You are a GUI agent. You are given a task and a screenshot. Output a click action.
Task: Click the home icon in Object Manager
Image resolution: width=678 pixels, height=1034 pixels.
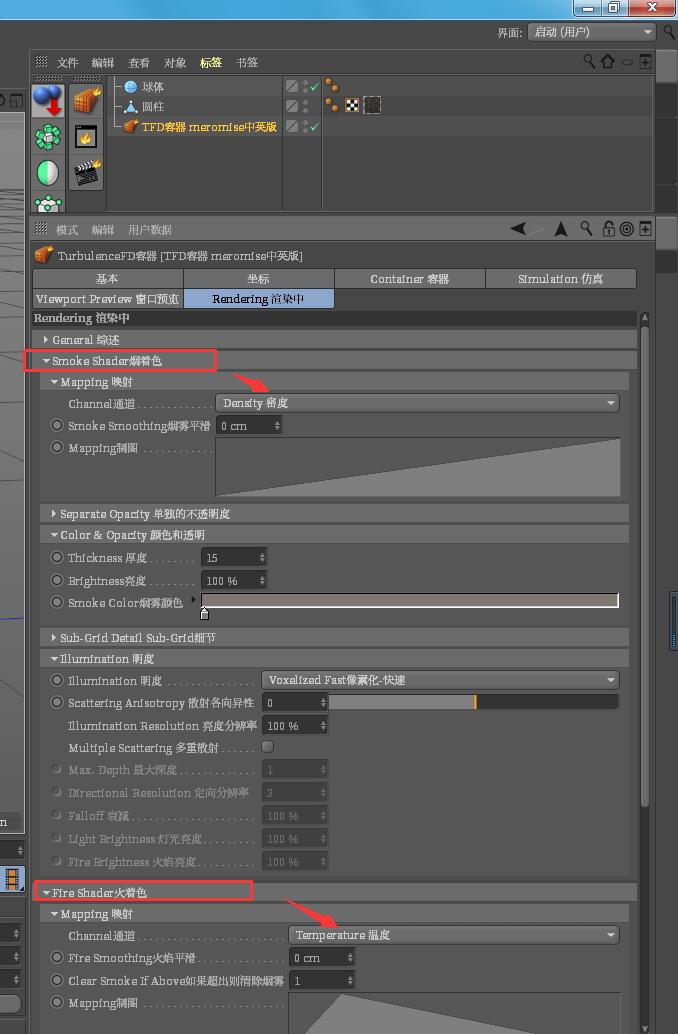click(x=607, y=62)
